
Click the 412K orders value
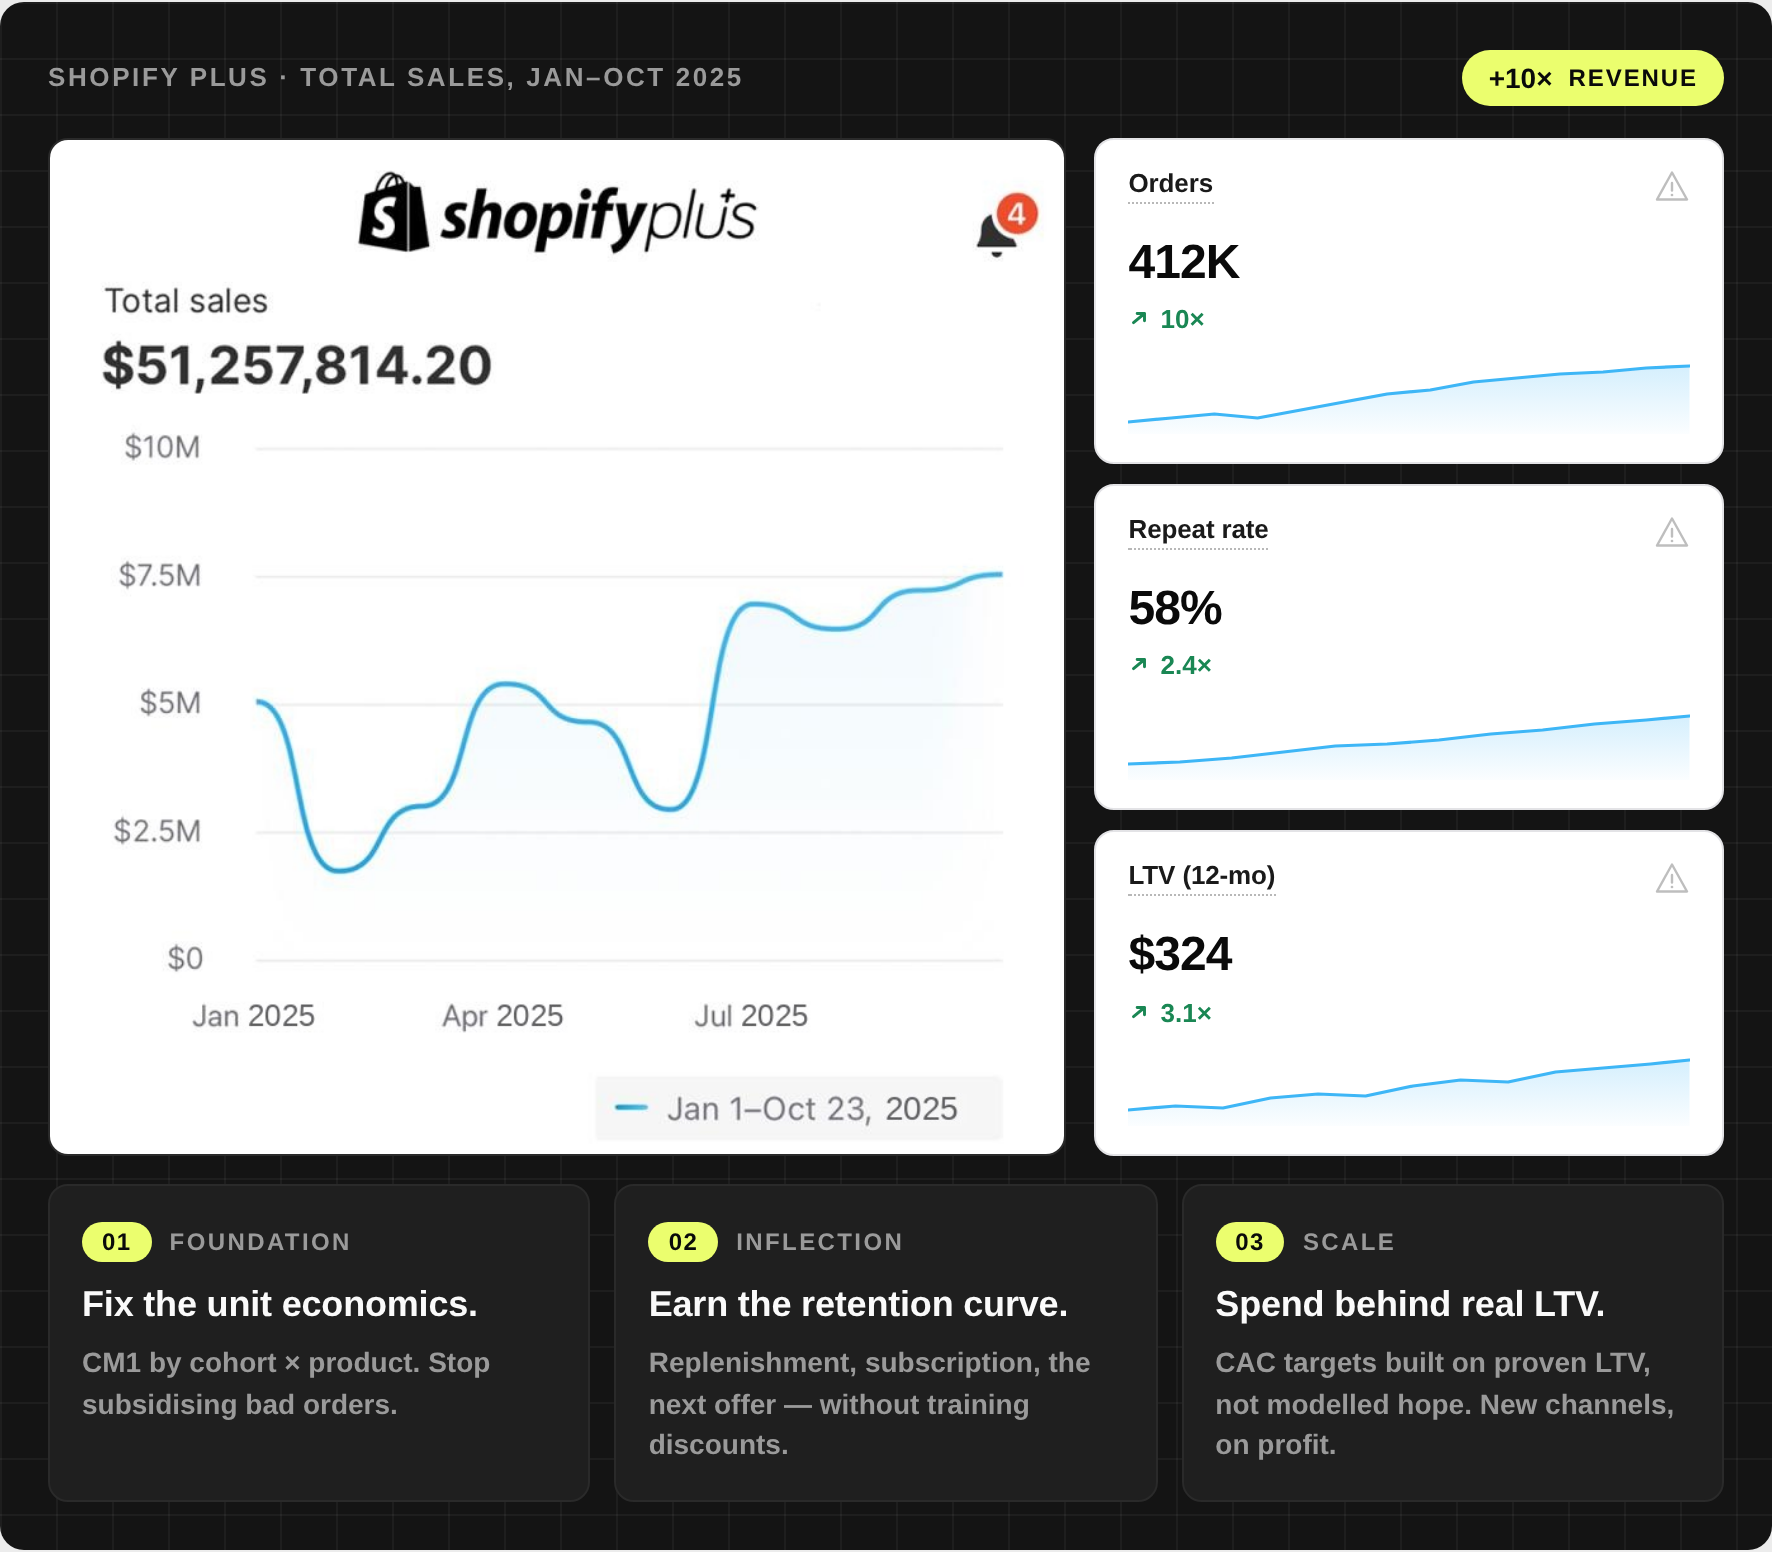pyautogui.click(x=1184, y=262)
